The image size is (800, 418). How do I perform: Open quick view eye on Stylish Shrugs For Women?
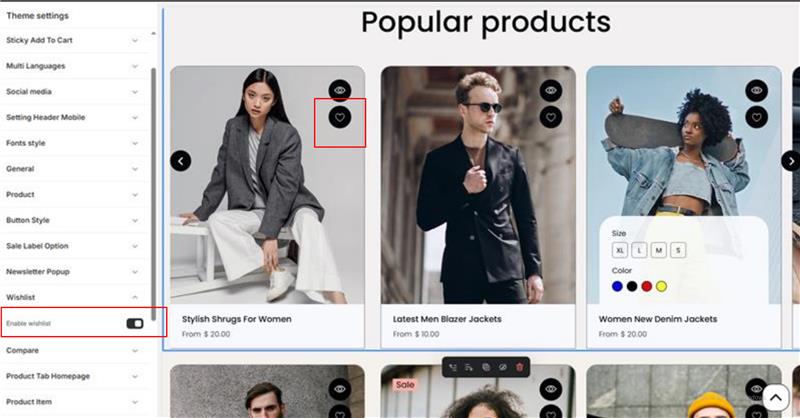pos(340,91)
